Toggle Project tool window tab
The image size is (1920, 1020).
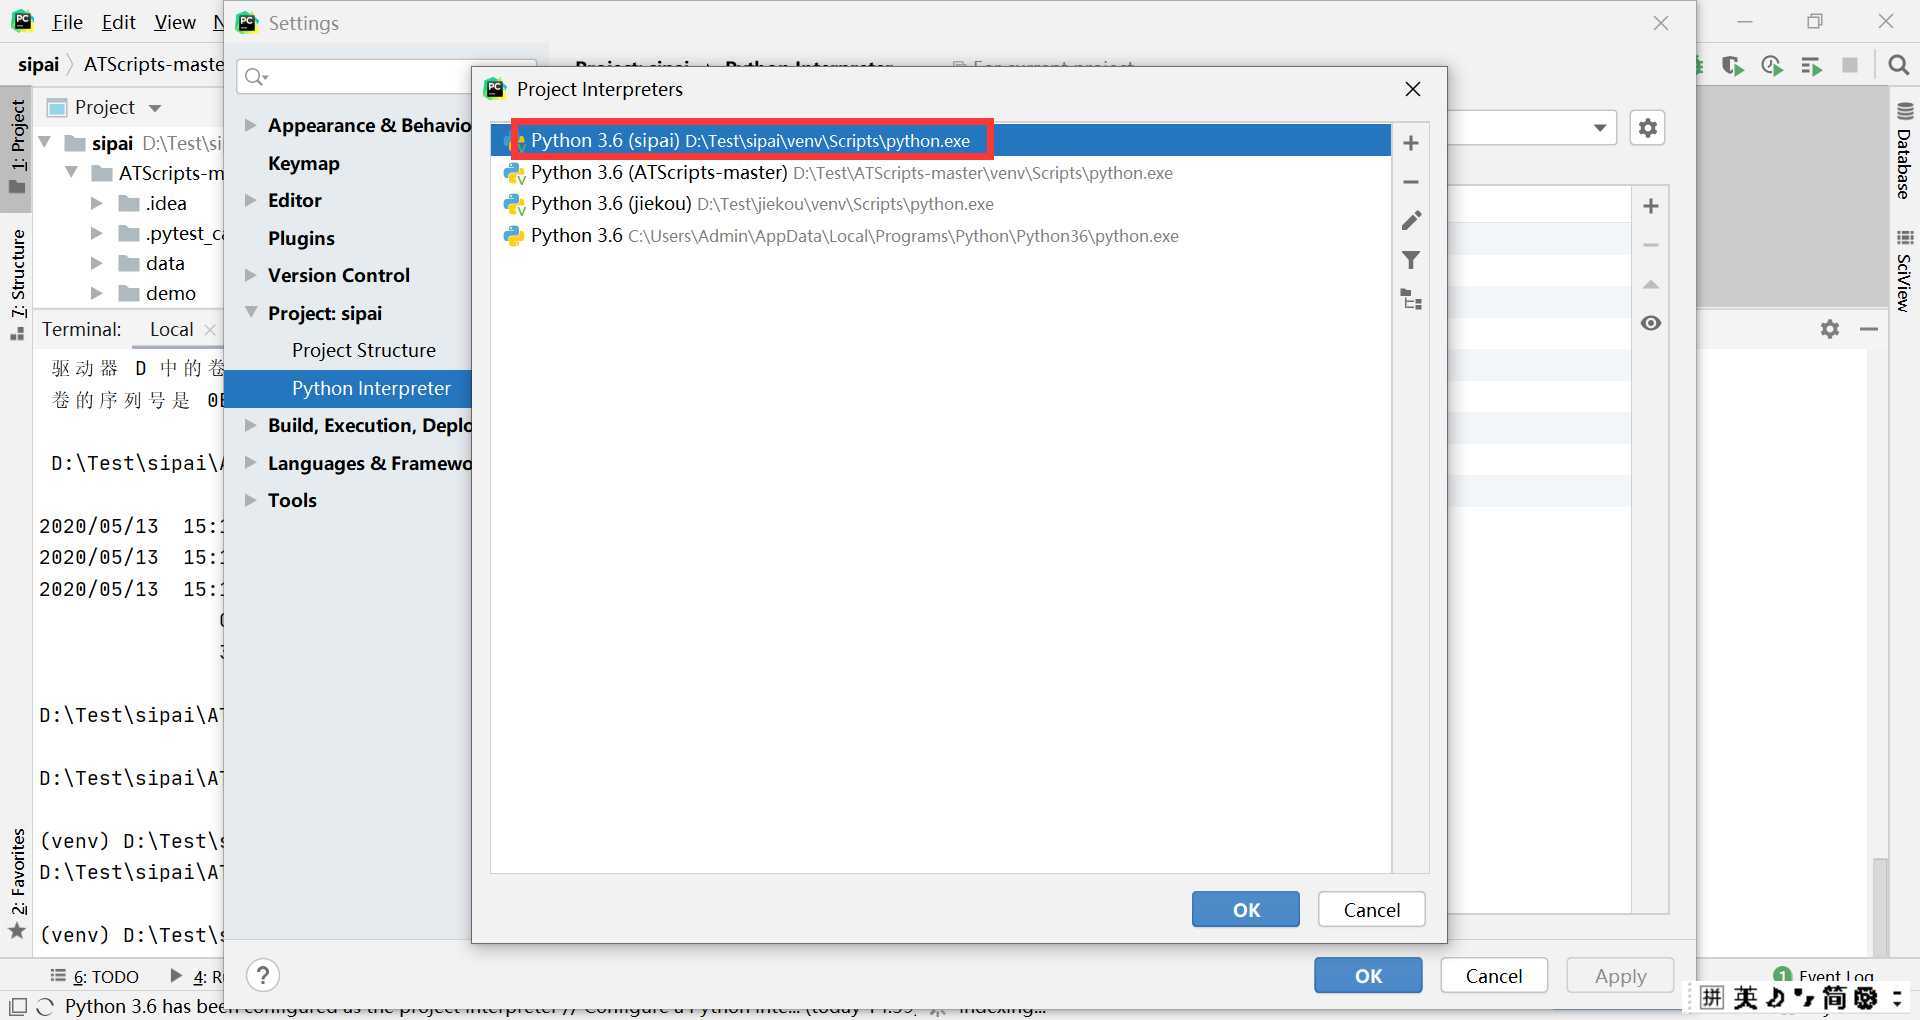point(17,147)
